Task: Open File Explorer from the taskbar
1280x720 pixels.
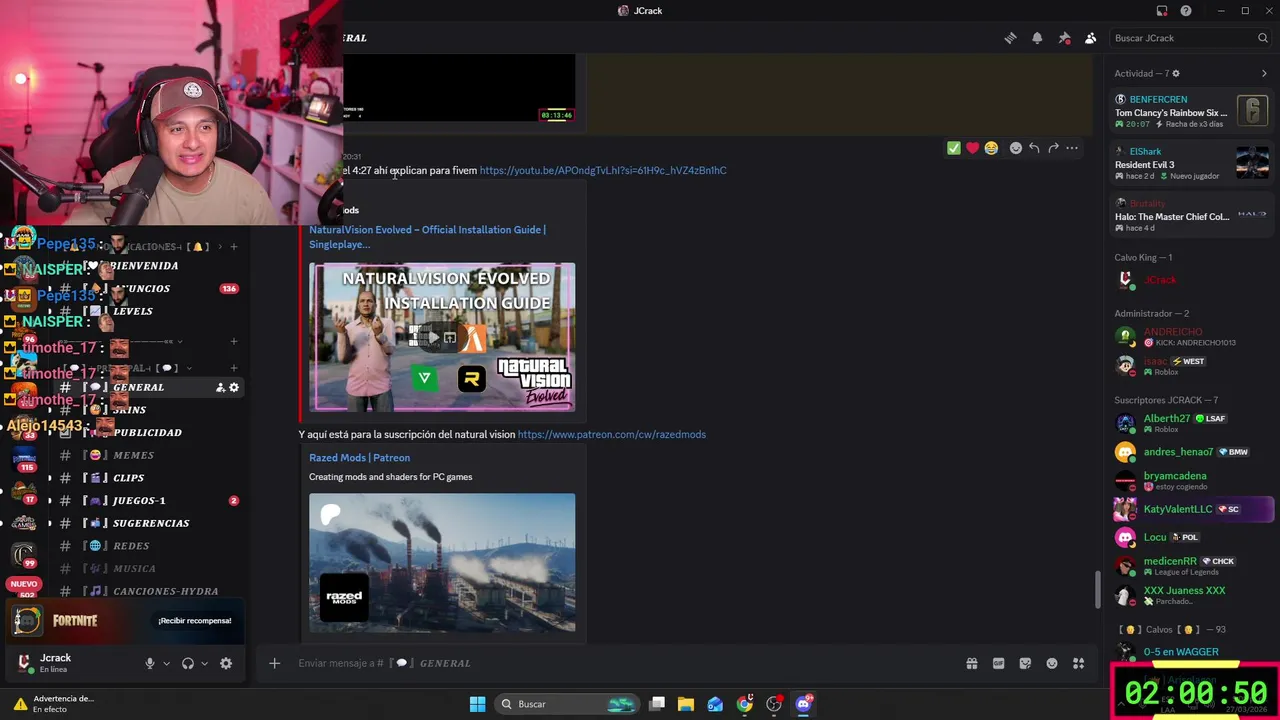Action: 686,704
